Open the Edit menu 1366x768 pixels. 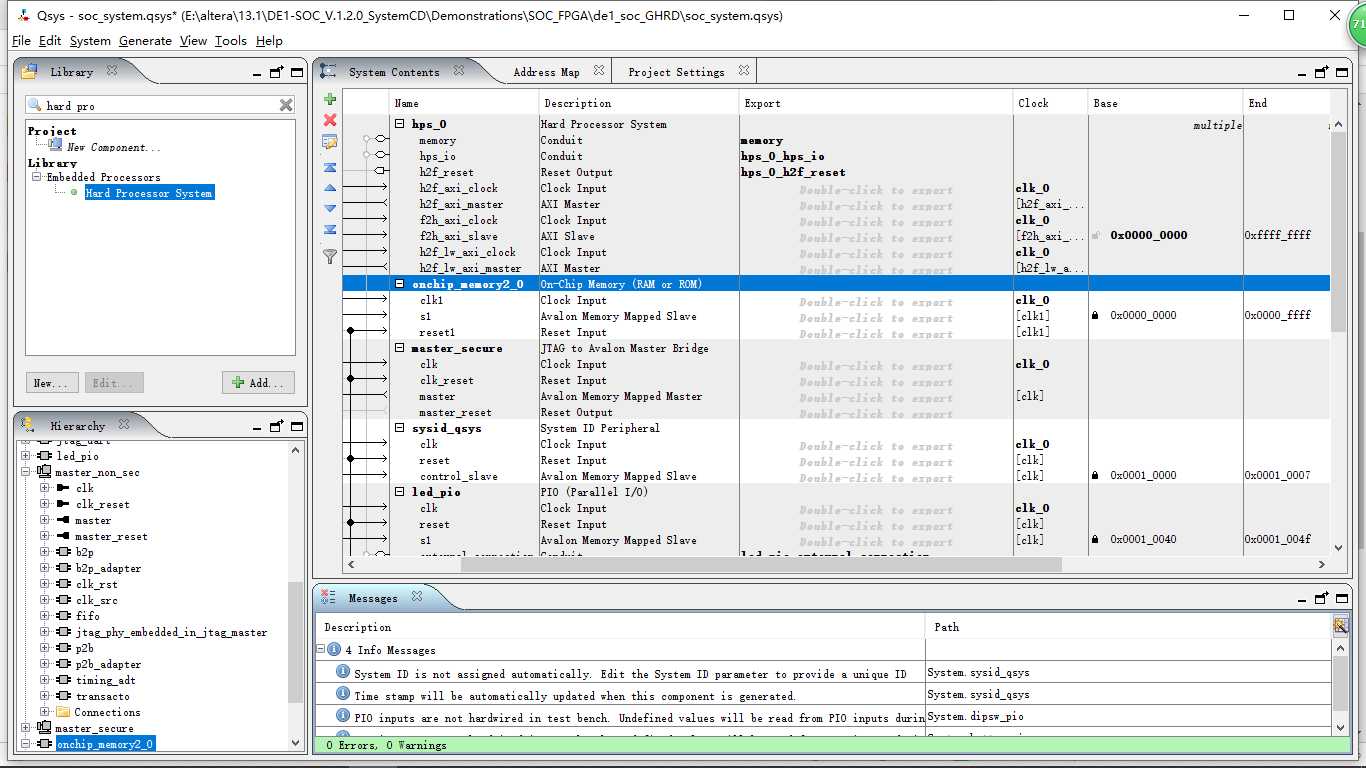click(50, 40)
